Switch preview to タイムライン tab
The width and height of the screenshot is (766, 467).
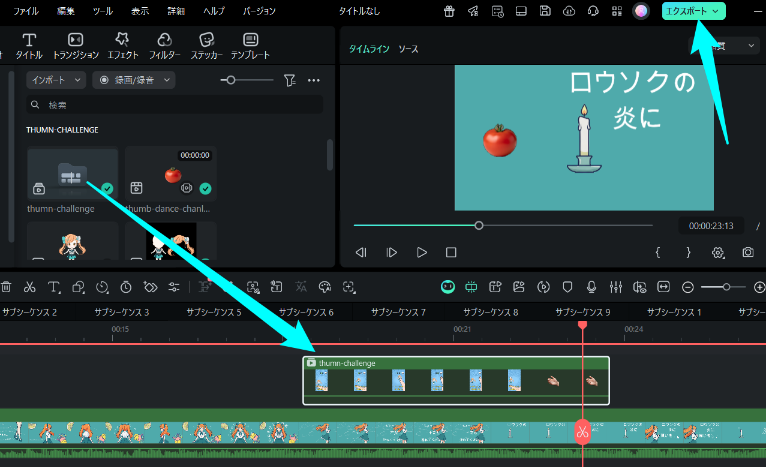click(369, 49)
